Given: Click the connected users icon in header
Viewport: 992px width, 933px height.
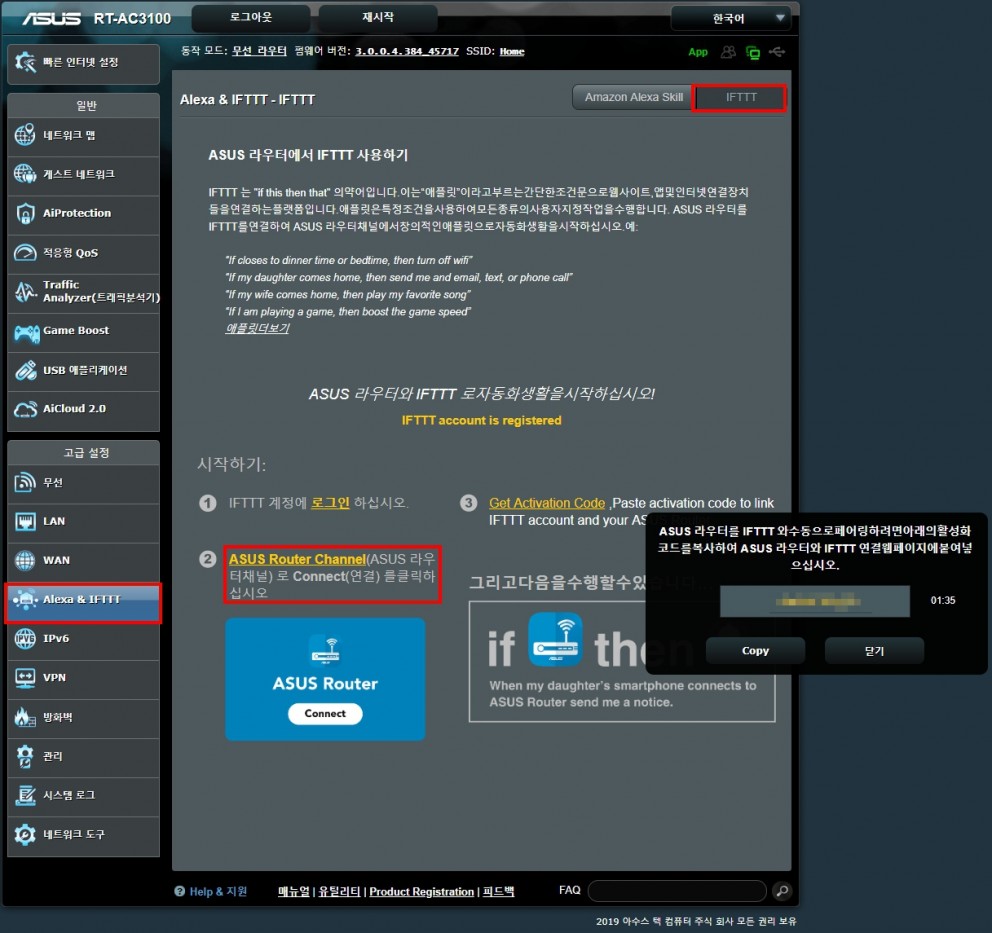Looking at the screenshot, I should 728,52.
